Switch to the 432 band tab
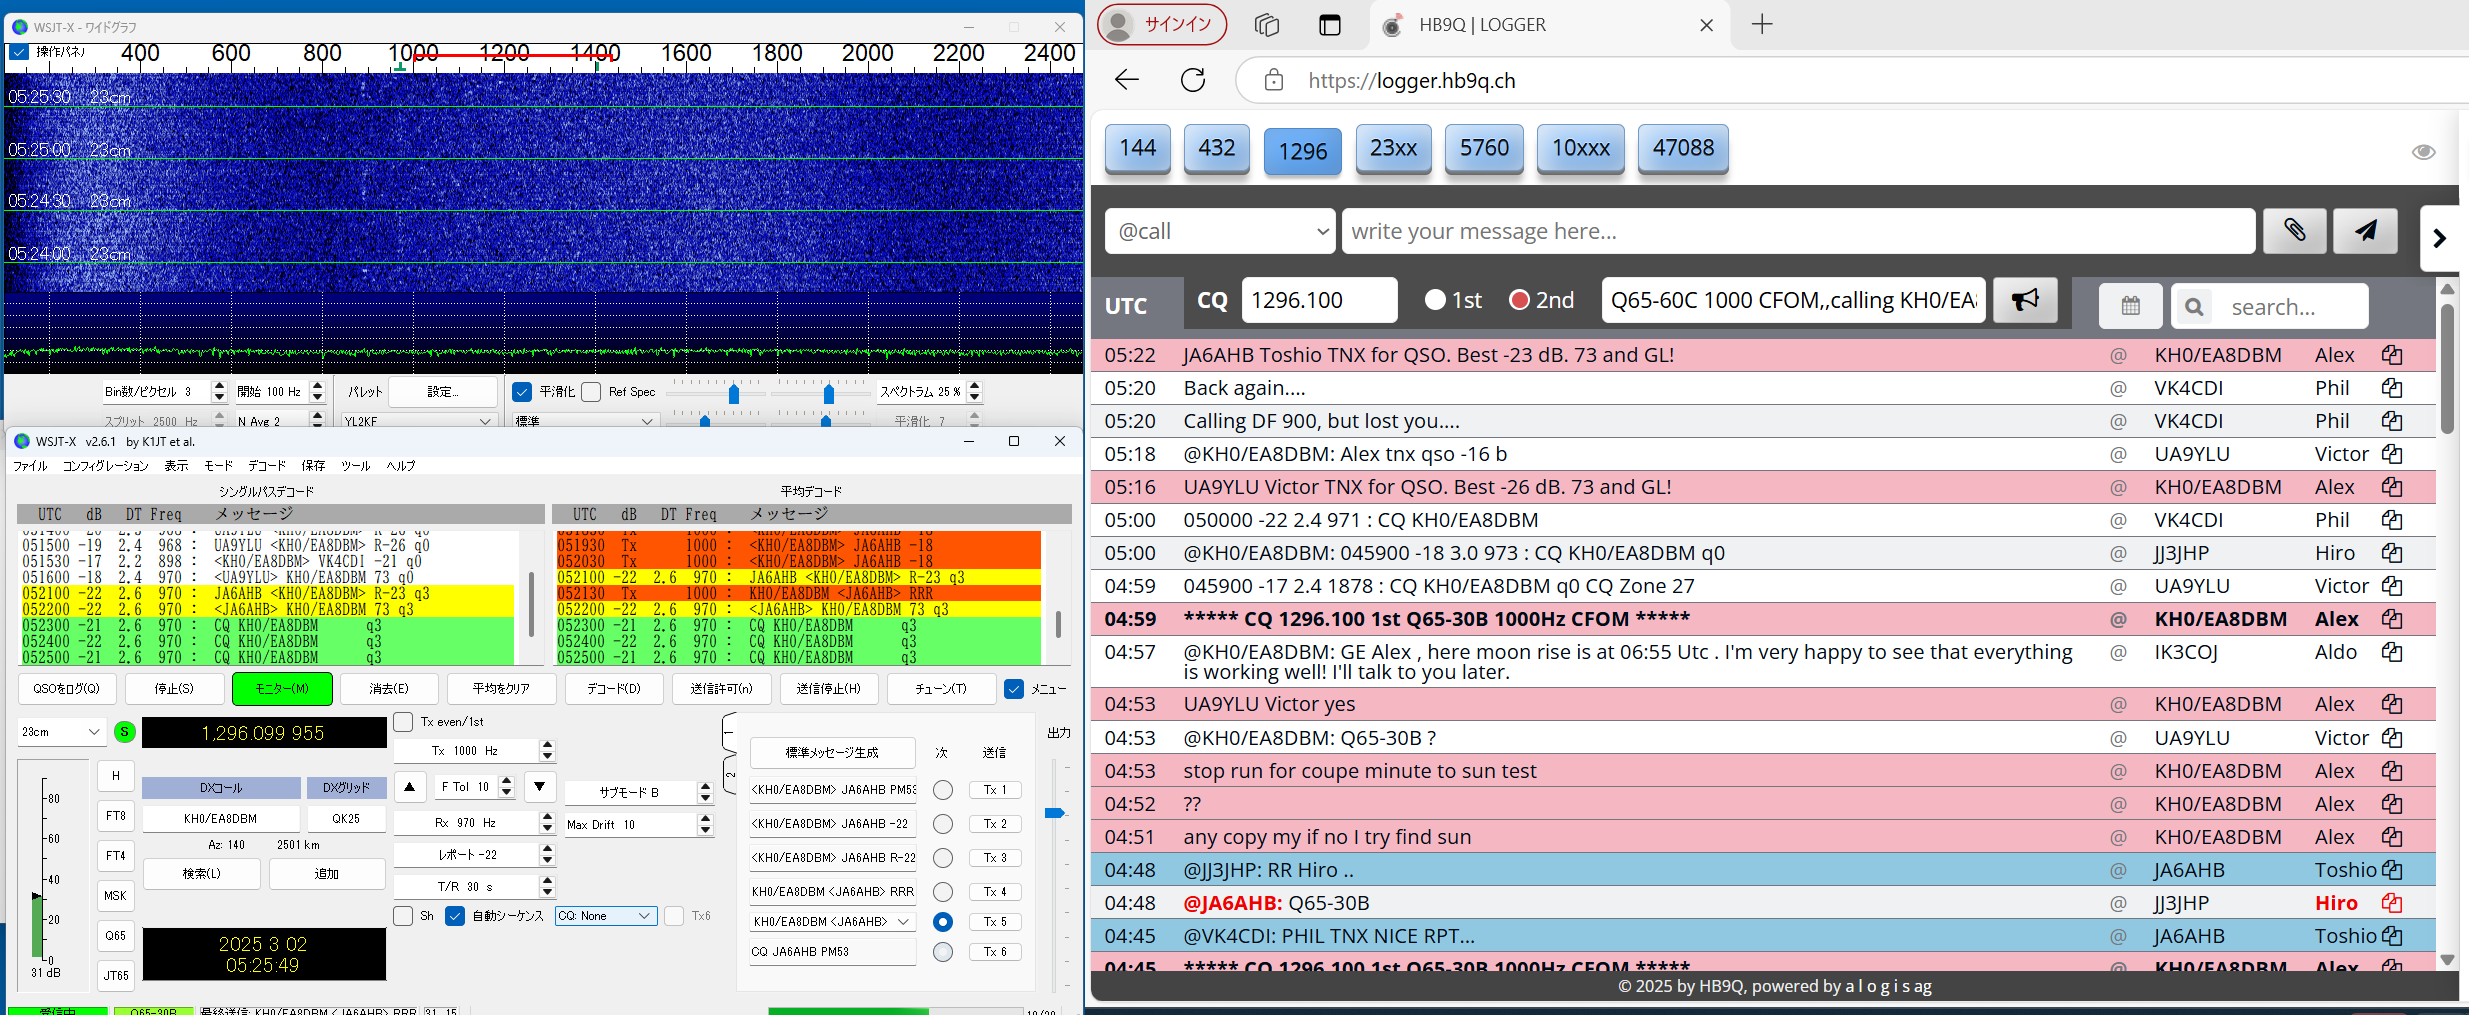The width and height of the screenshot is (2469, 1015). [1216, 149]
